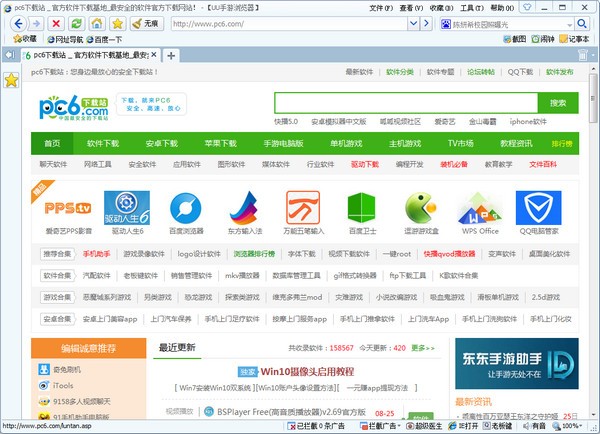Click the green 搜索 button
Screen dimensions: 600x434
pos(558,103)
